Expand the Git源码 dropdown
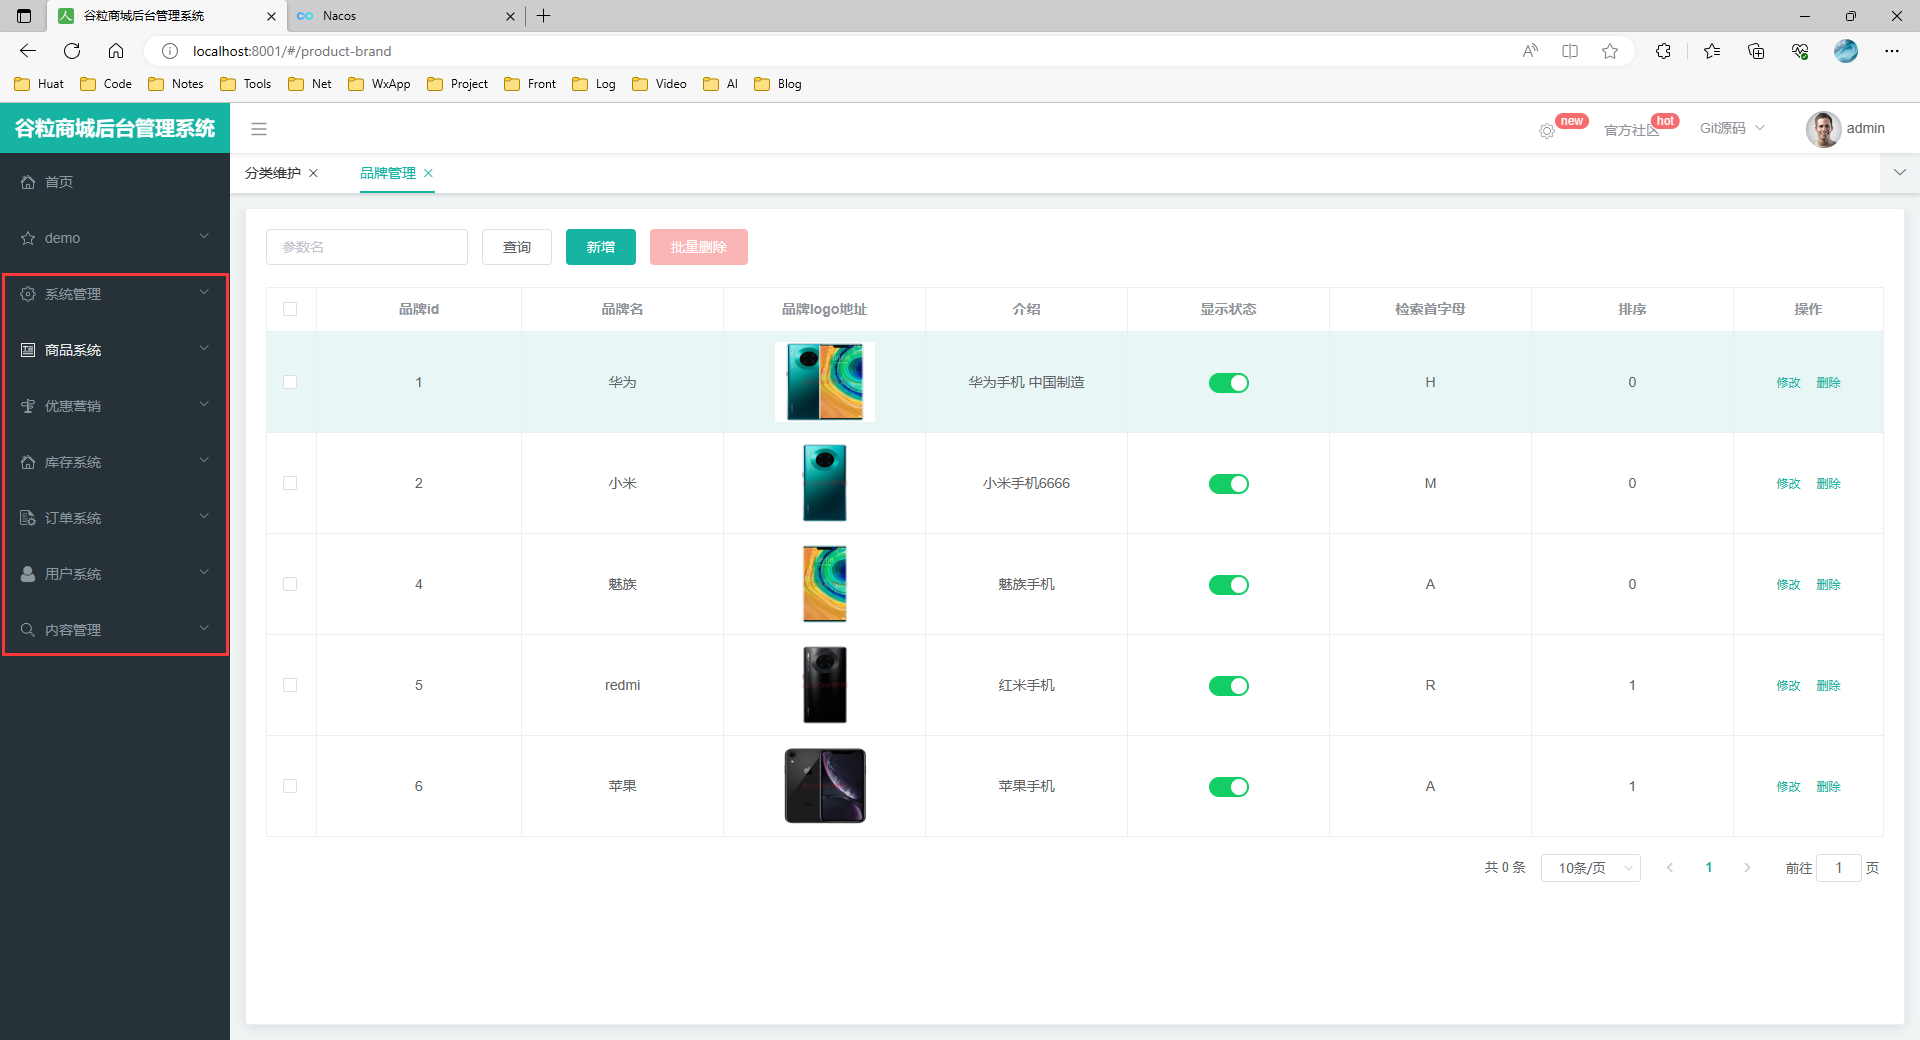Screen dimensions: 1920x1040 tap(1732, 128)
